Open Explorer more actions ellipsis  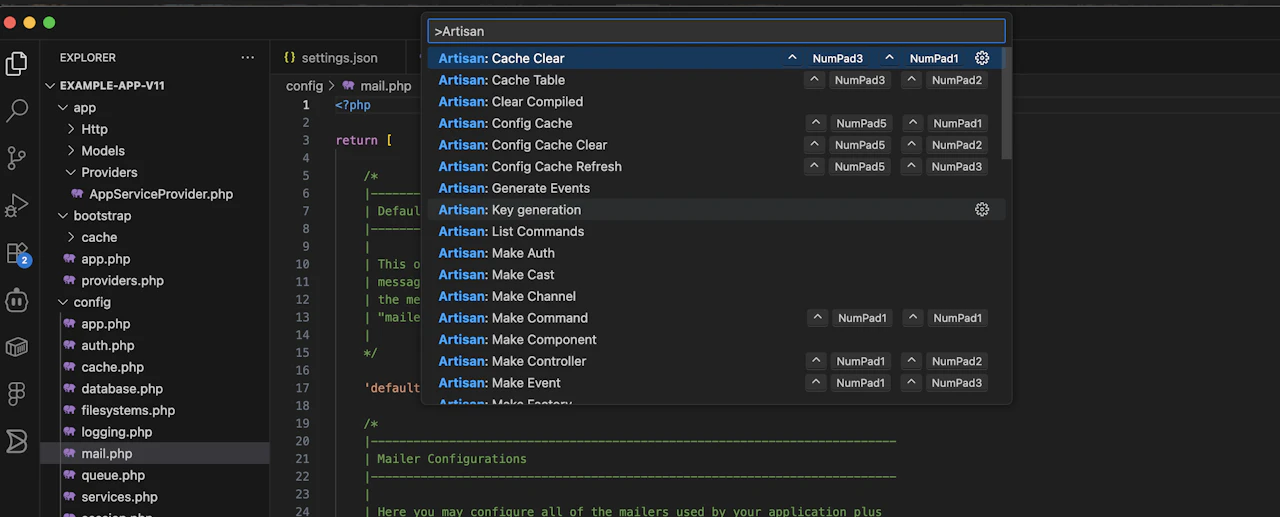click(247, 58)
